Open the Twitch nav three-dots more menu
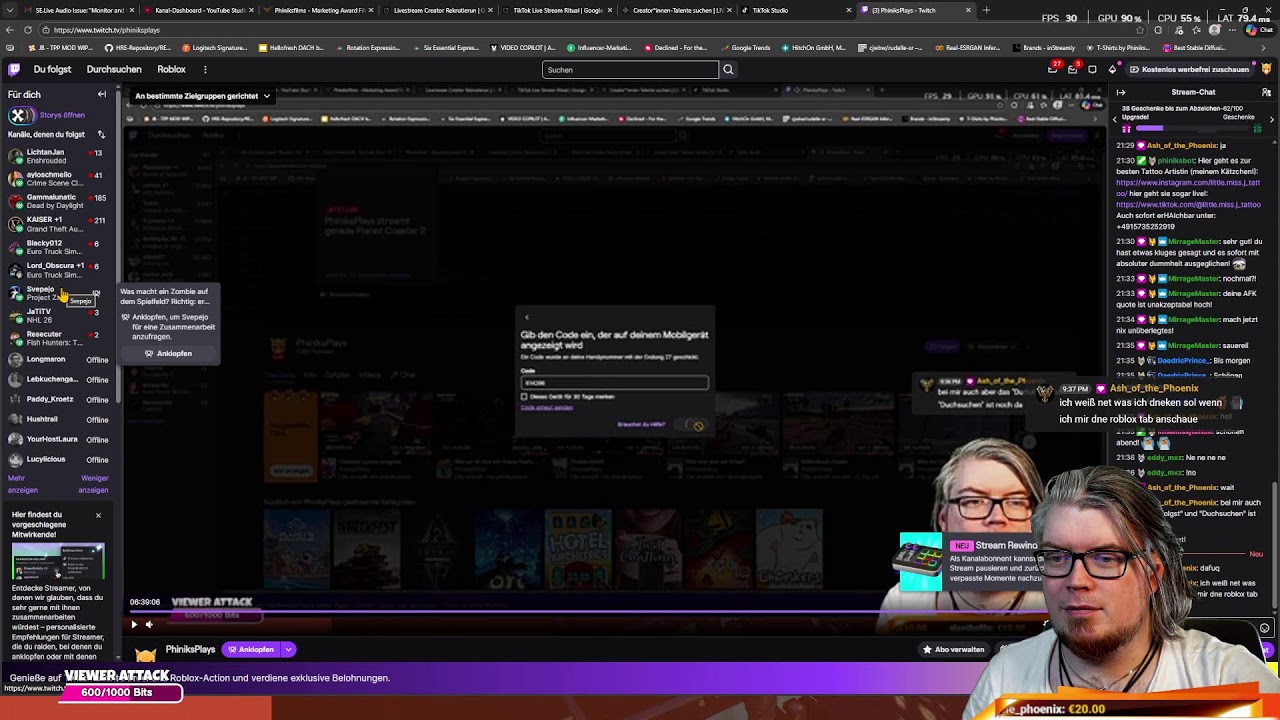Viewport: 1280px width, 720px height. tap(205, 70)
